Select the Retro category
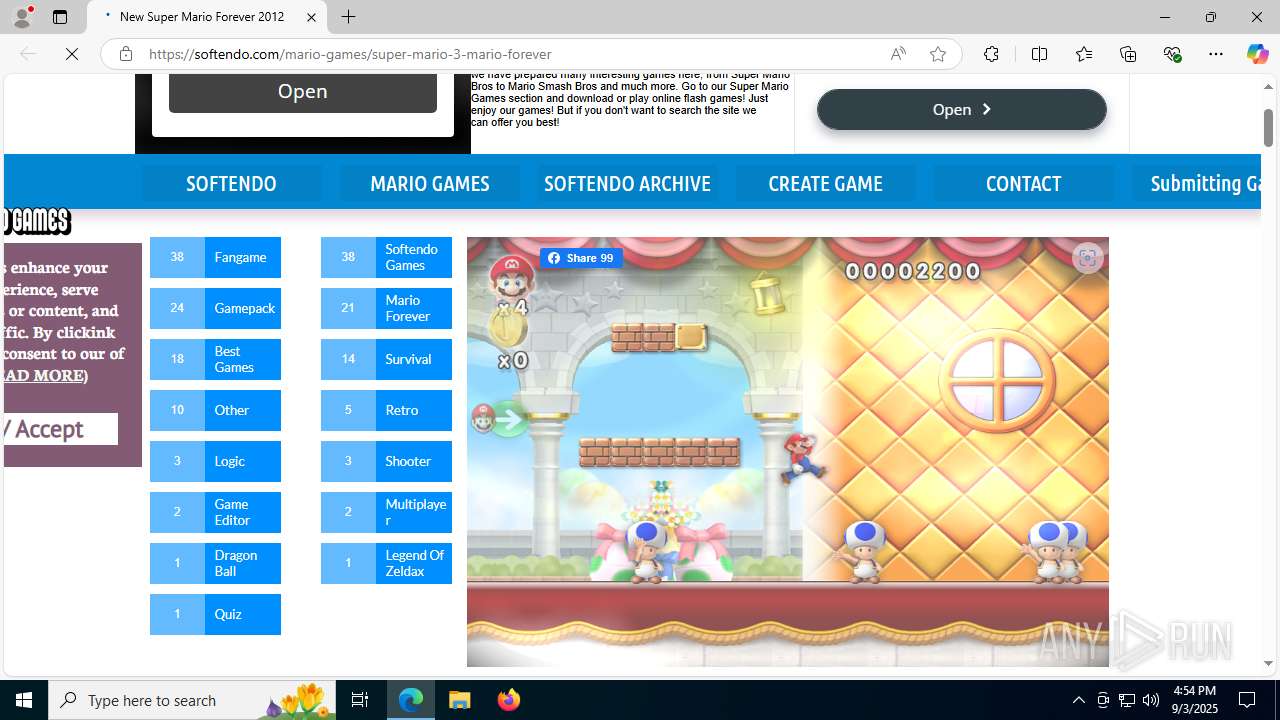 [x=386, y=410]
